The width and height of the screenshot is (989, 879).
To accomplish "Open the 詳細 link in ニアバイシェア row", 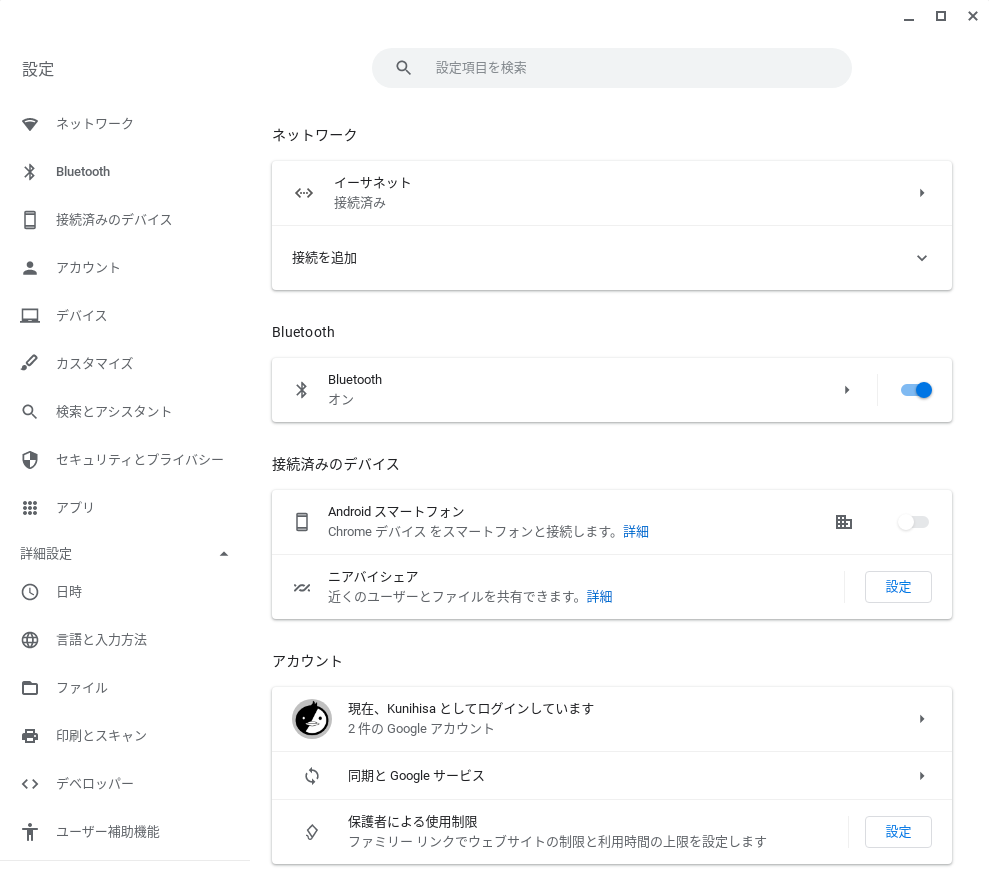I will [599, 597].
